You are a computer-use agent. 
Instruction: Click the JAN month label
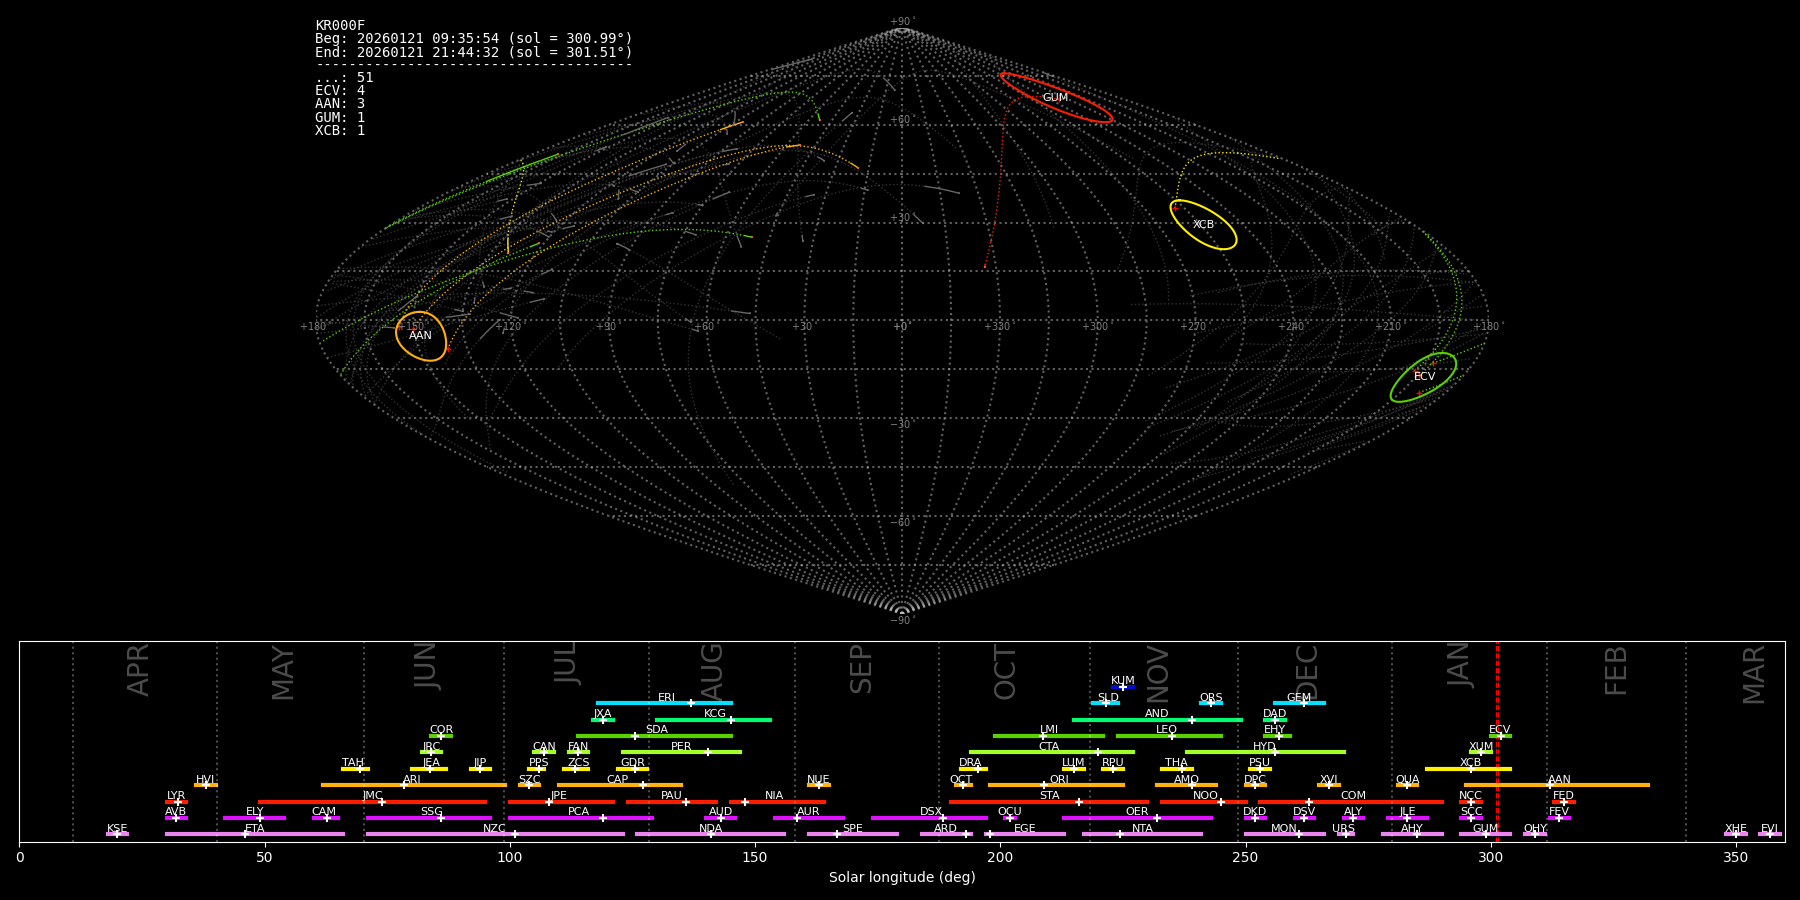click(x=1458, y=665)
